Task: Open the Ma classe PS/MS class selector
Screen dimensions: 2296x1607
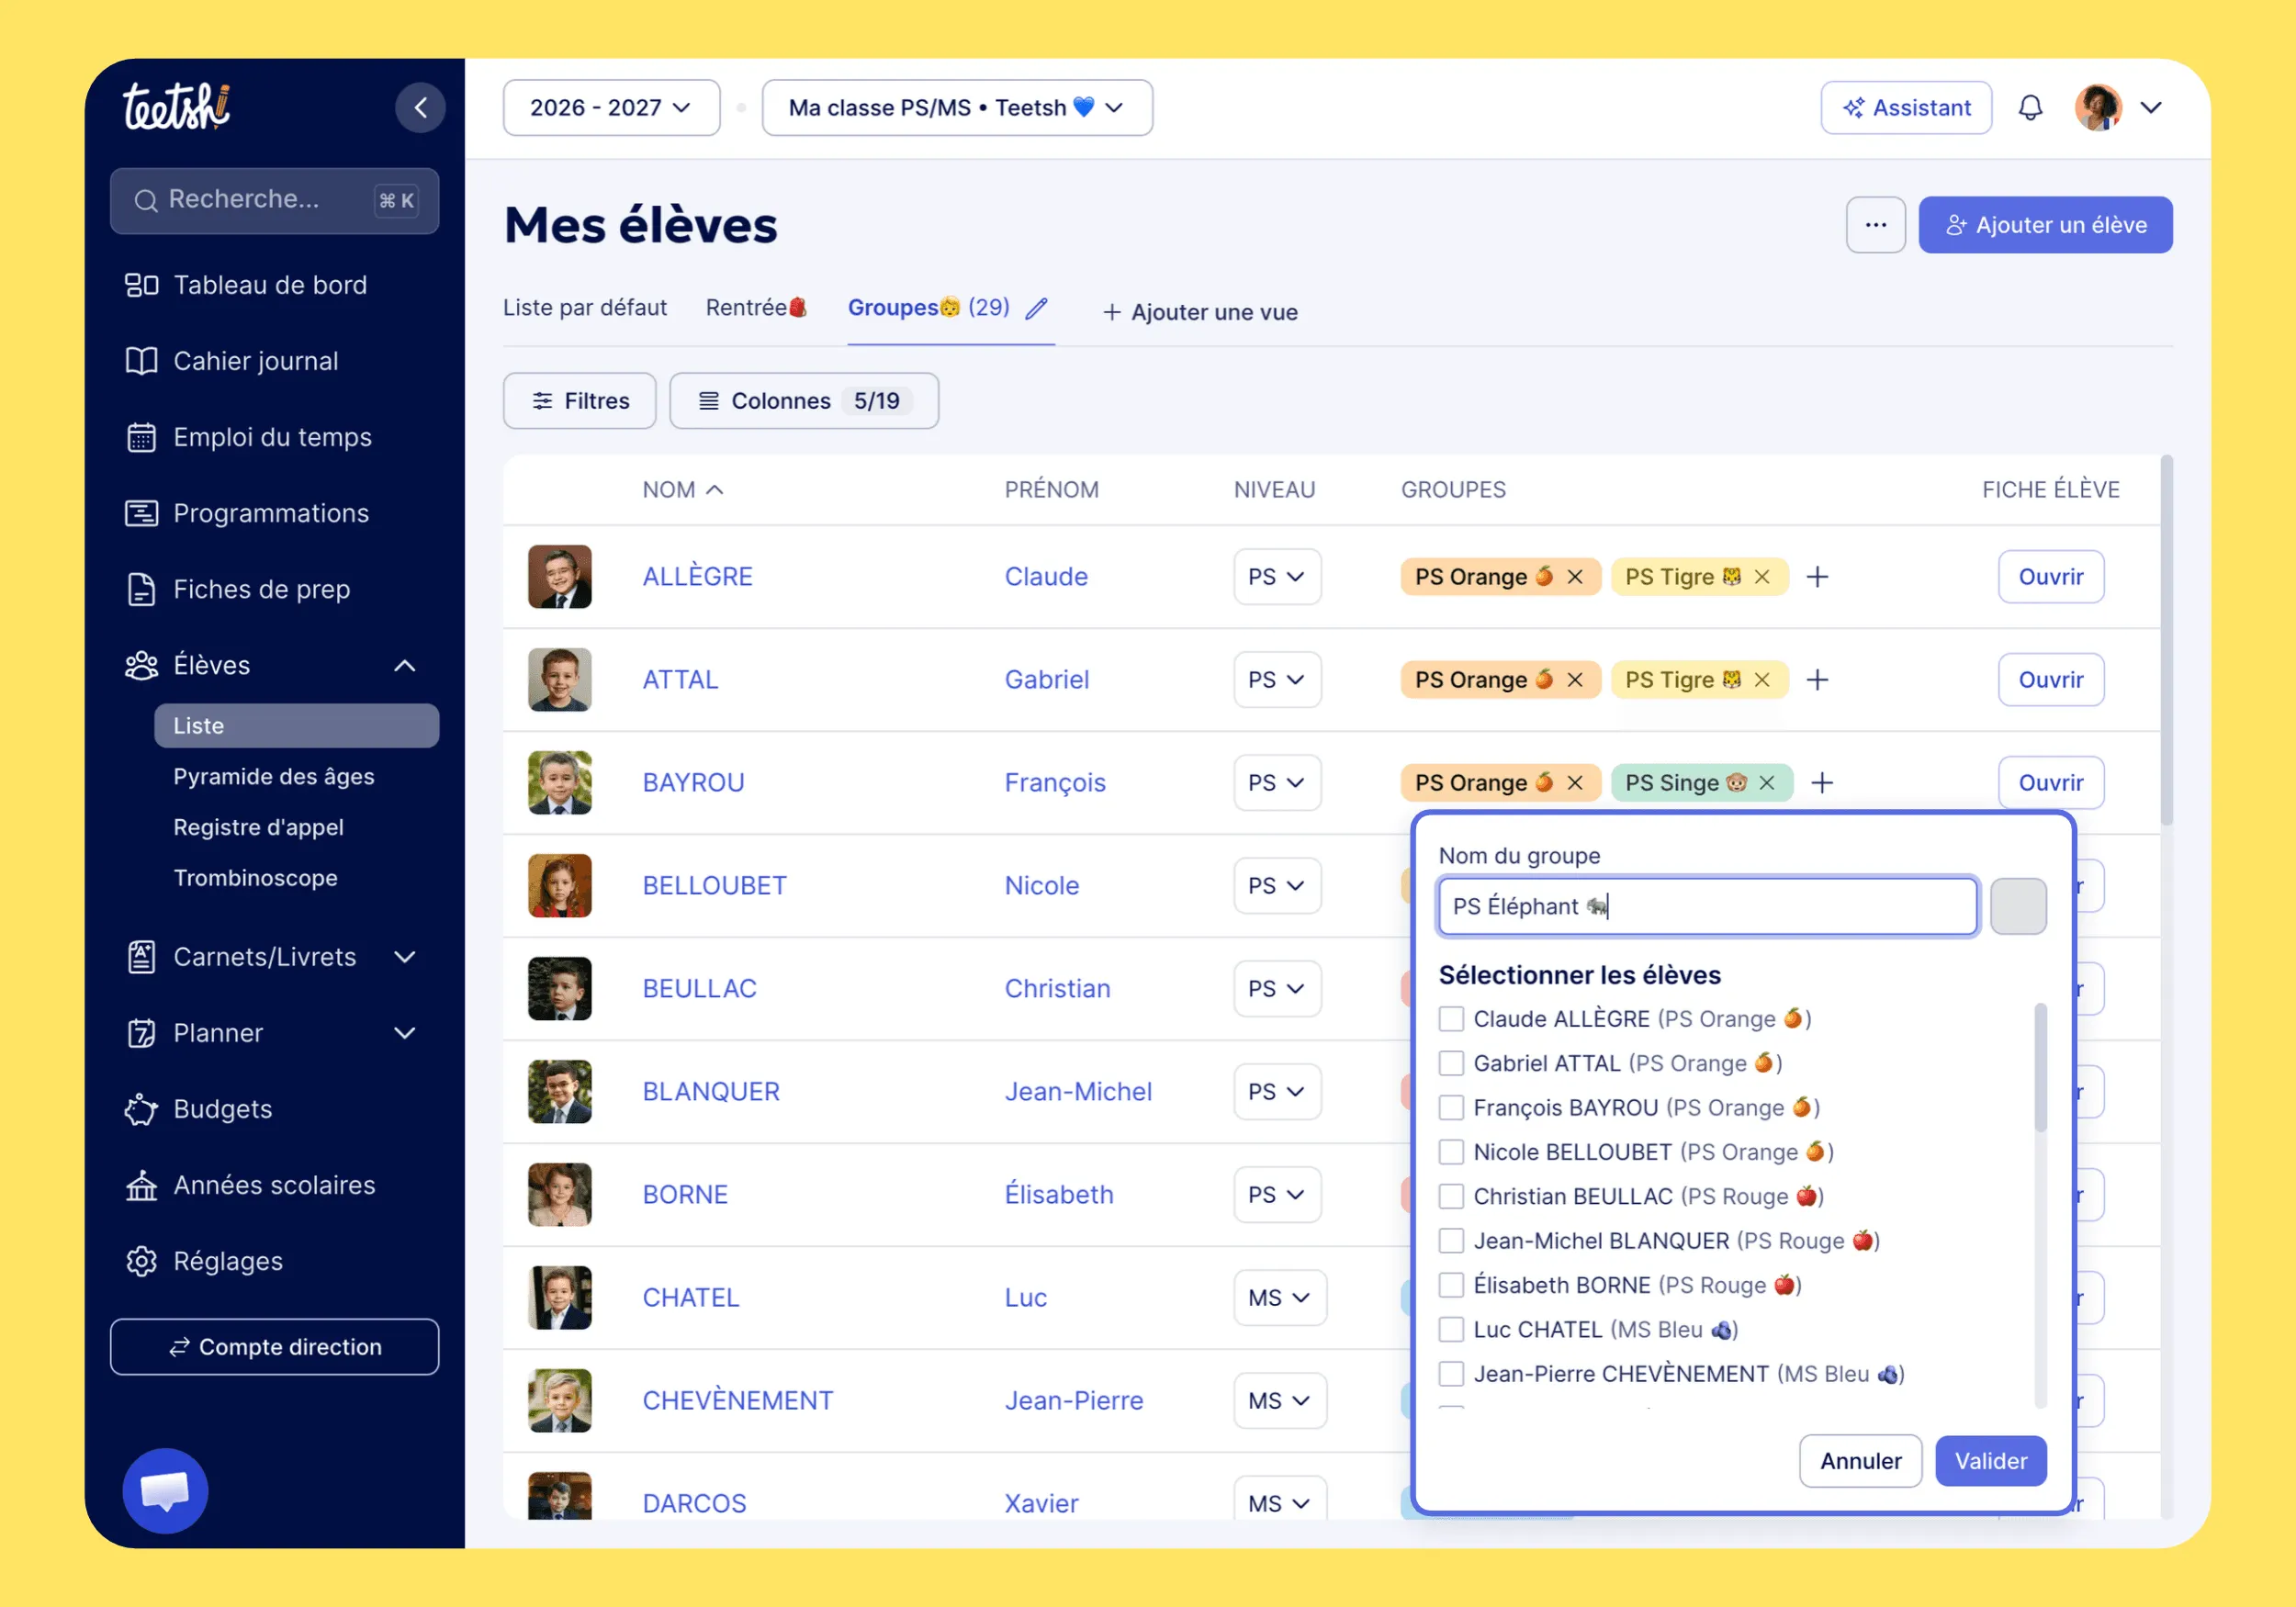Action: click(x=957, y=108)
